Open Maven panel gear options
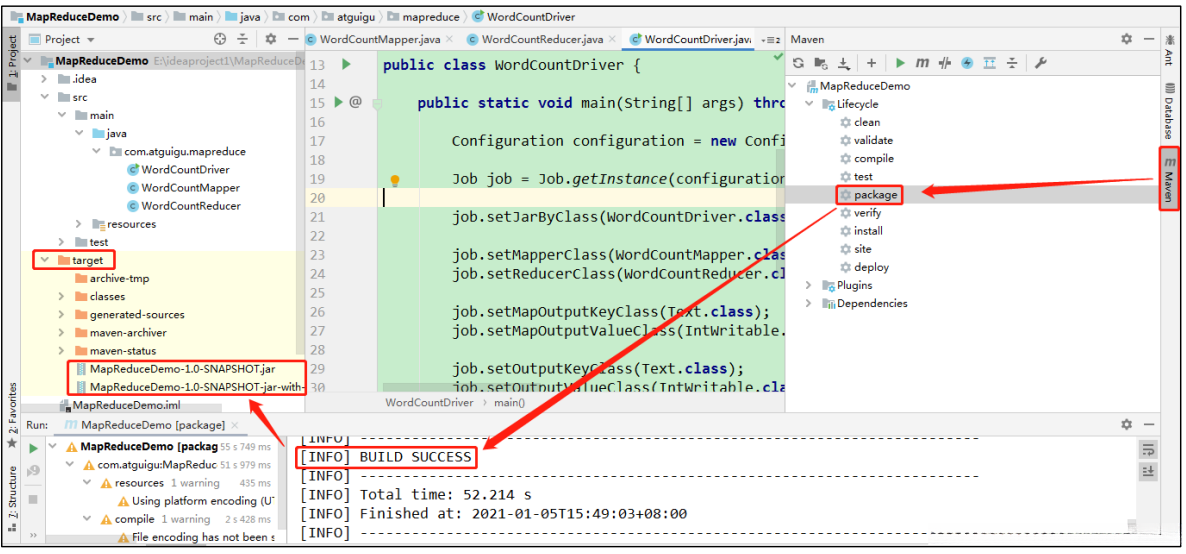 pyautogui.click(x=1126, y=39)
